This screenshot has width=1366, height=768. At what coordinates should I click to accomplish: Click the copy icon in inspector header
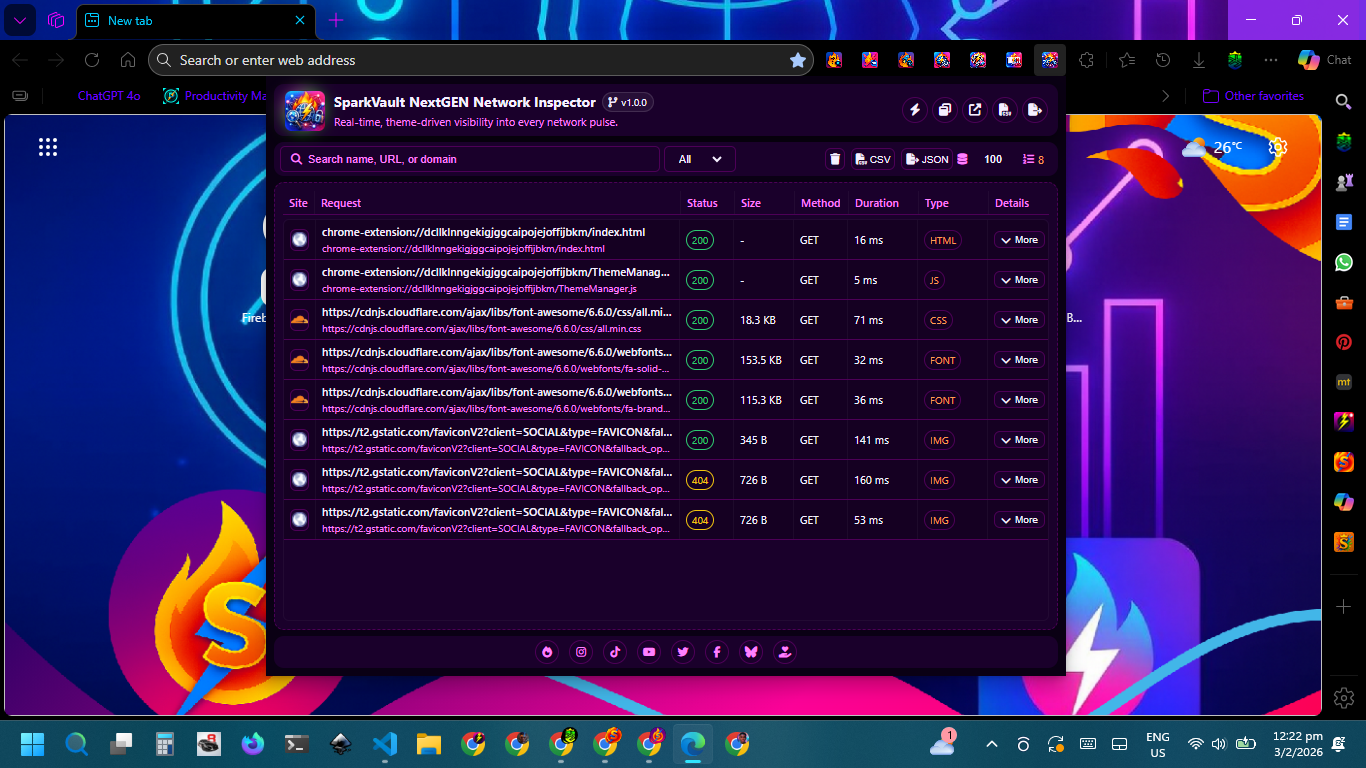[944, 110]
